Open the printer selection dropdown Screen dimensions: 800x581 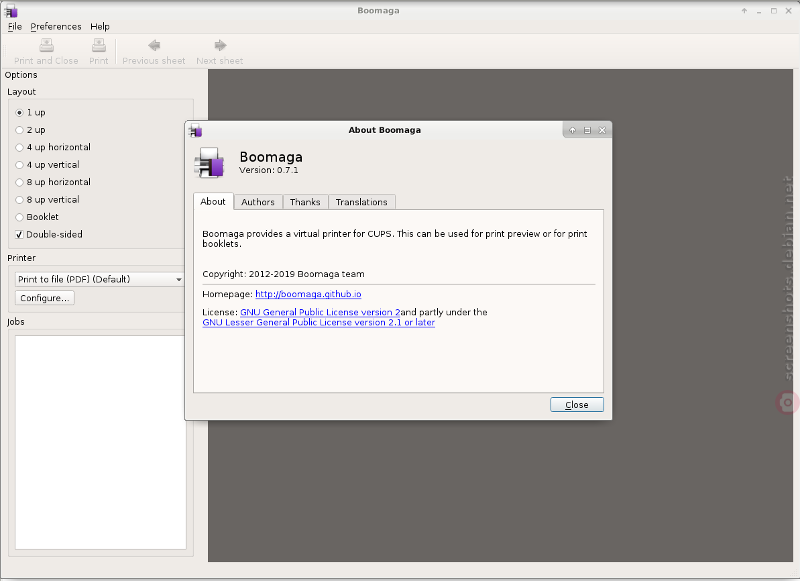100,280
